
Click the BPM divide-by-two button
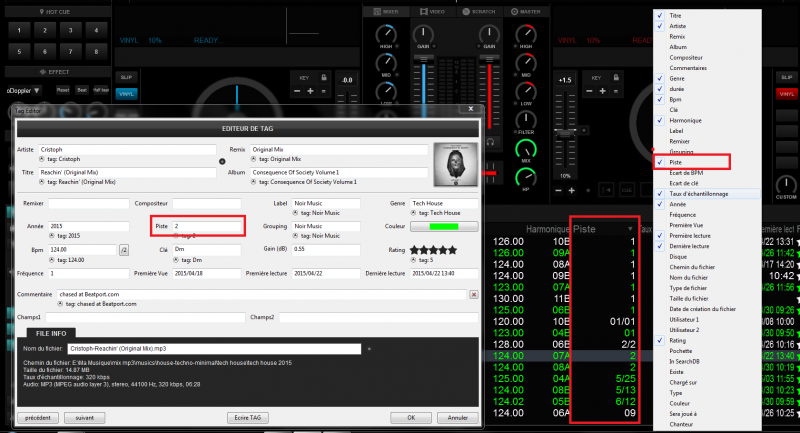coord(124,249)
